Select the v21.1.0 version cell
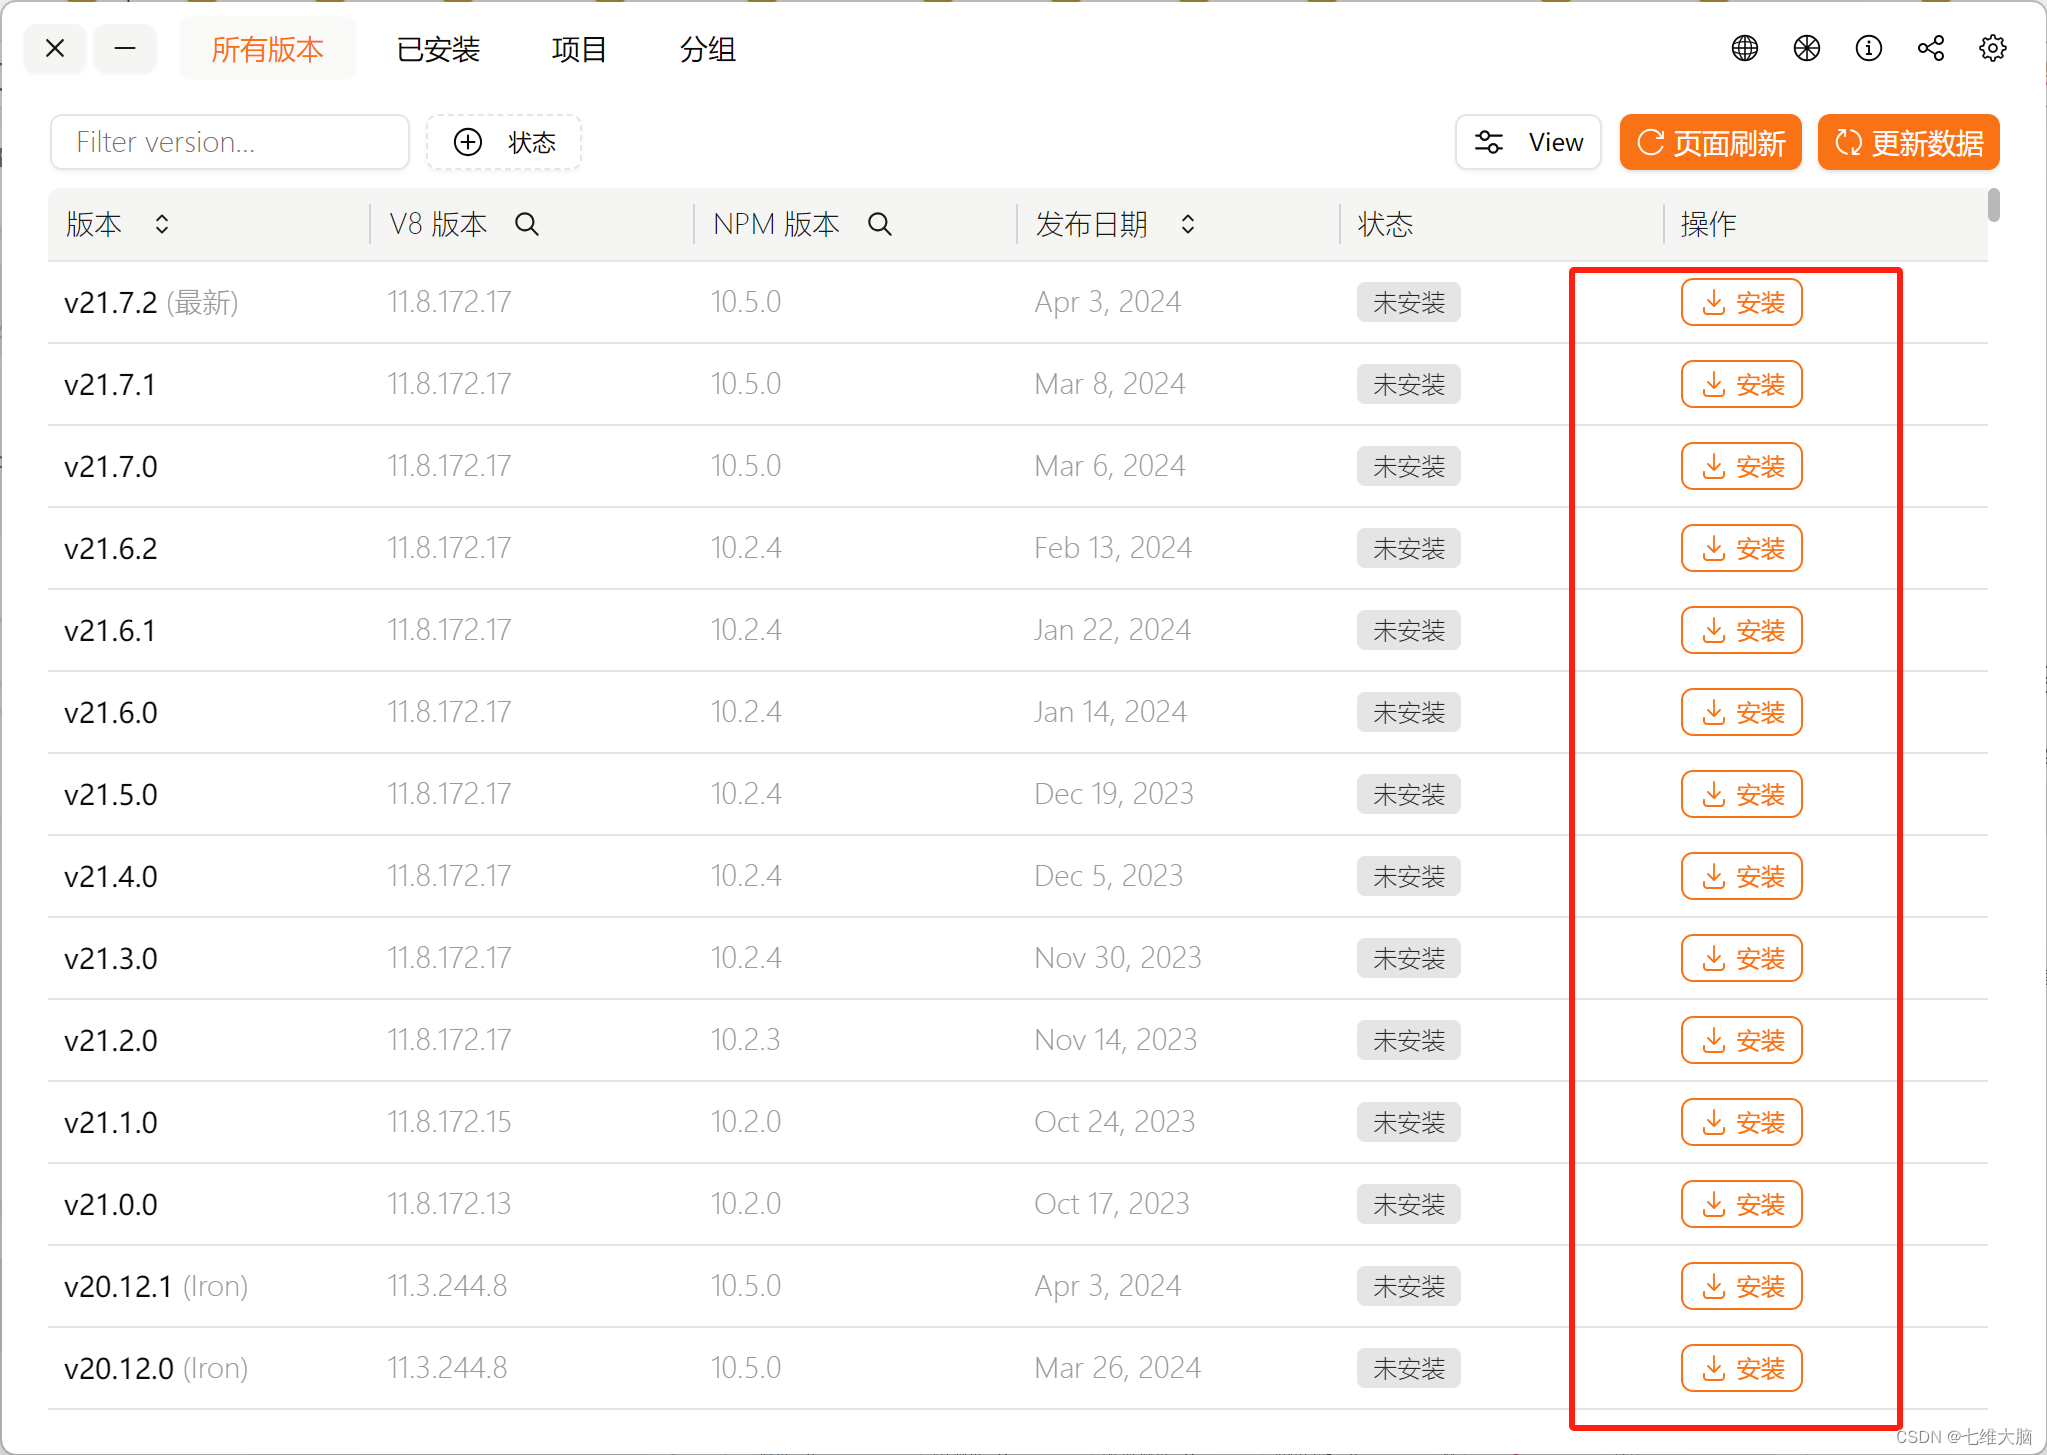Screen dimensions: 2047x1455 coord(110,1122)
